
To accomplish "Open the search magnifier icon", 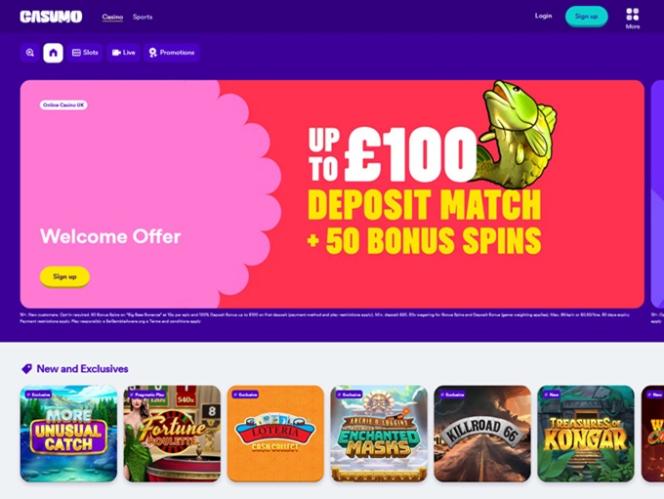I will [x=30, y=53].
